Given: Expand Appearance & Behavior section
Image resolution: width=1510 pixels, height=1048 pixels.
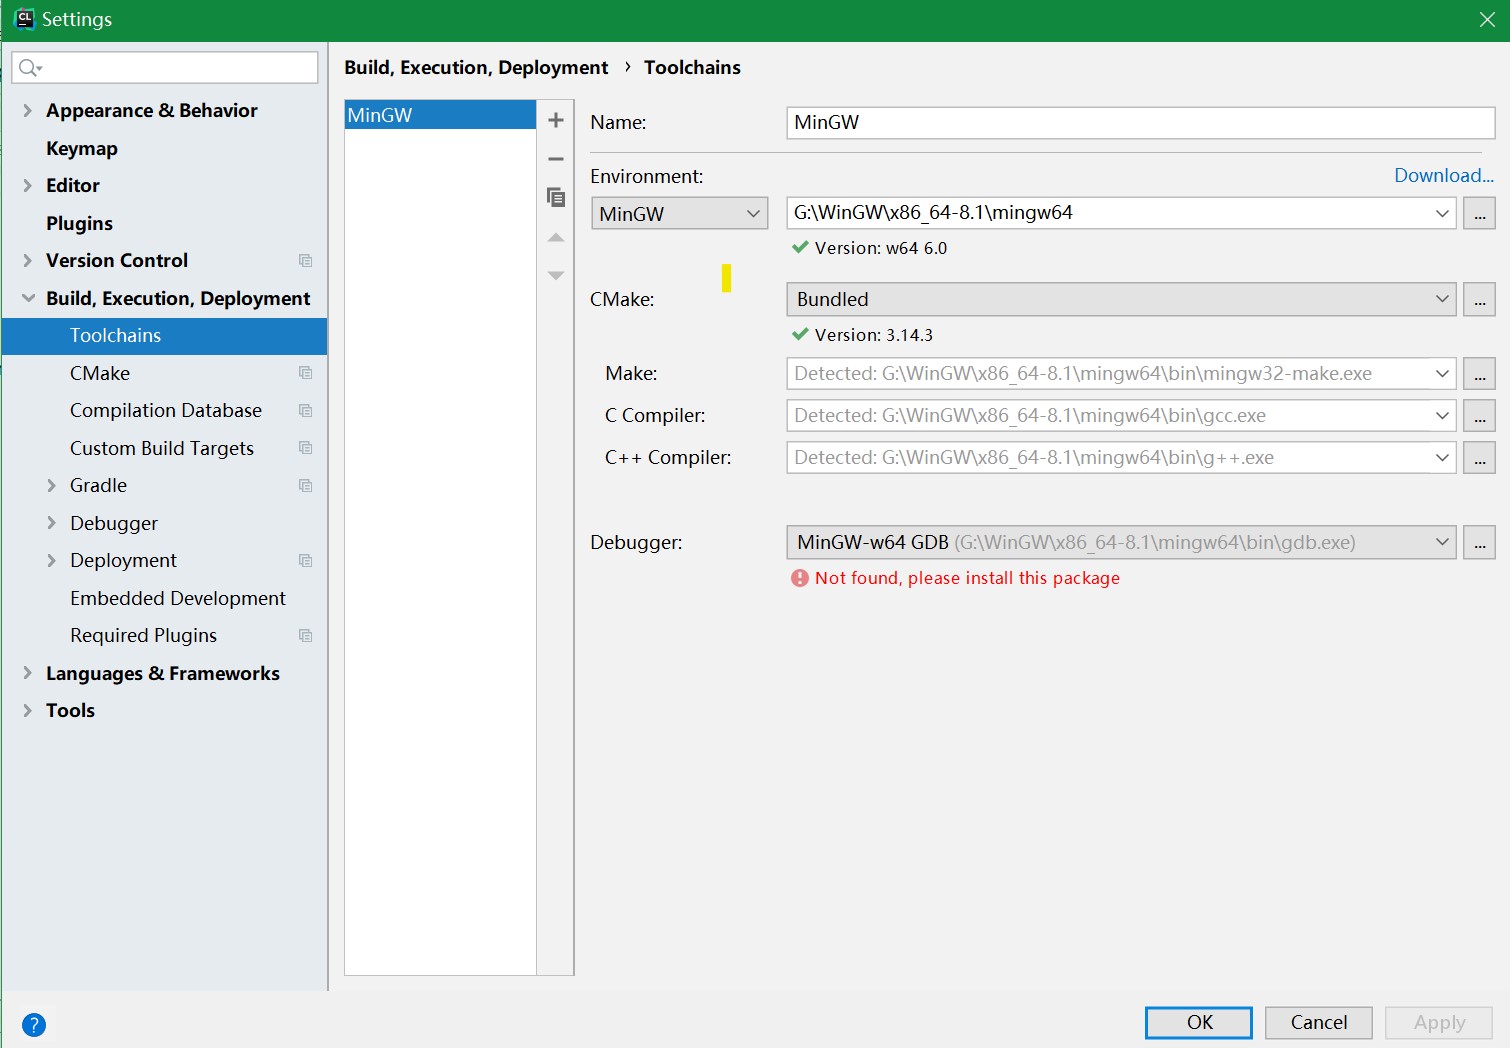Looking at the screenshot, I should click(x=28, y=111).
